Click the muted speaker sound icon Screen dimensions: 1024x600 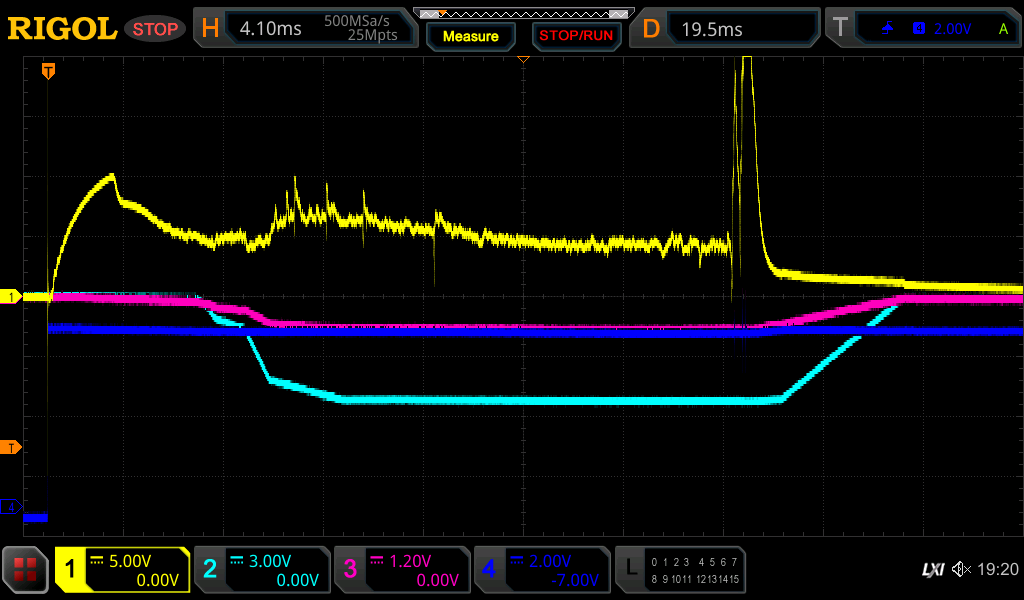pyautogui.click(x=962, y=569)
